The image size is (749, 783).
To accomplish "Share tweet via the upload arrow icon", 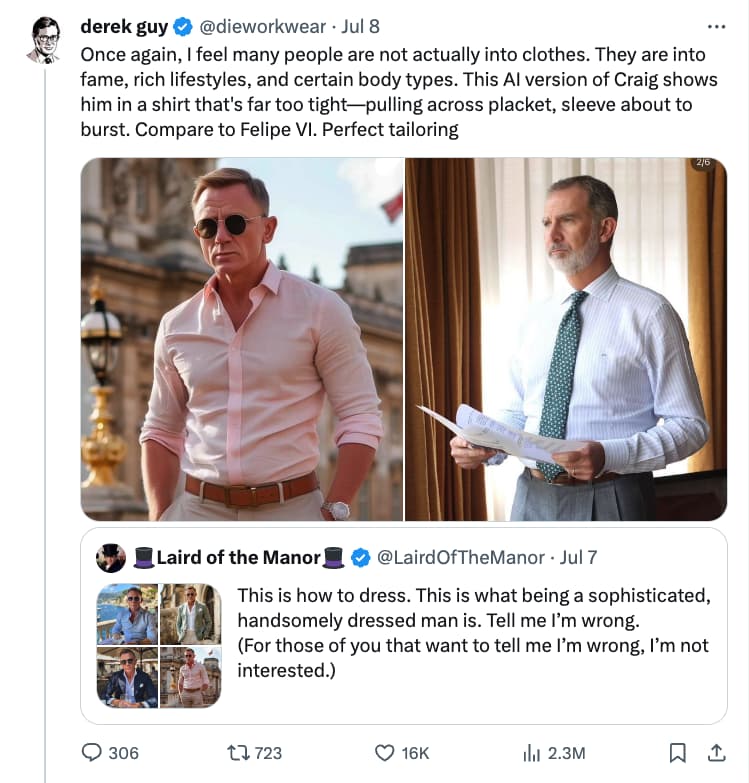I will (x=717, y=753).
